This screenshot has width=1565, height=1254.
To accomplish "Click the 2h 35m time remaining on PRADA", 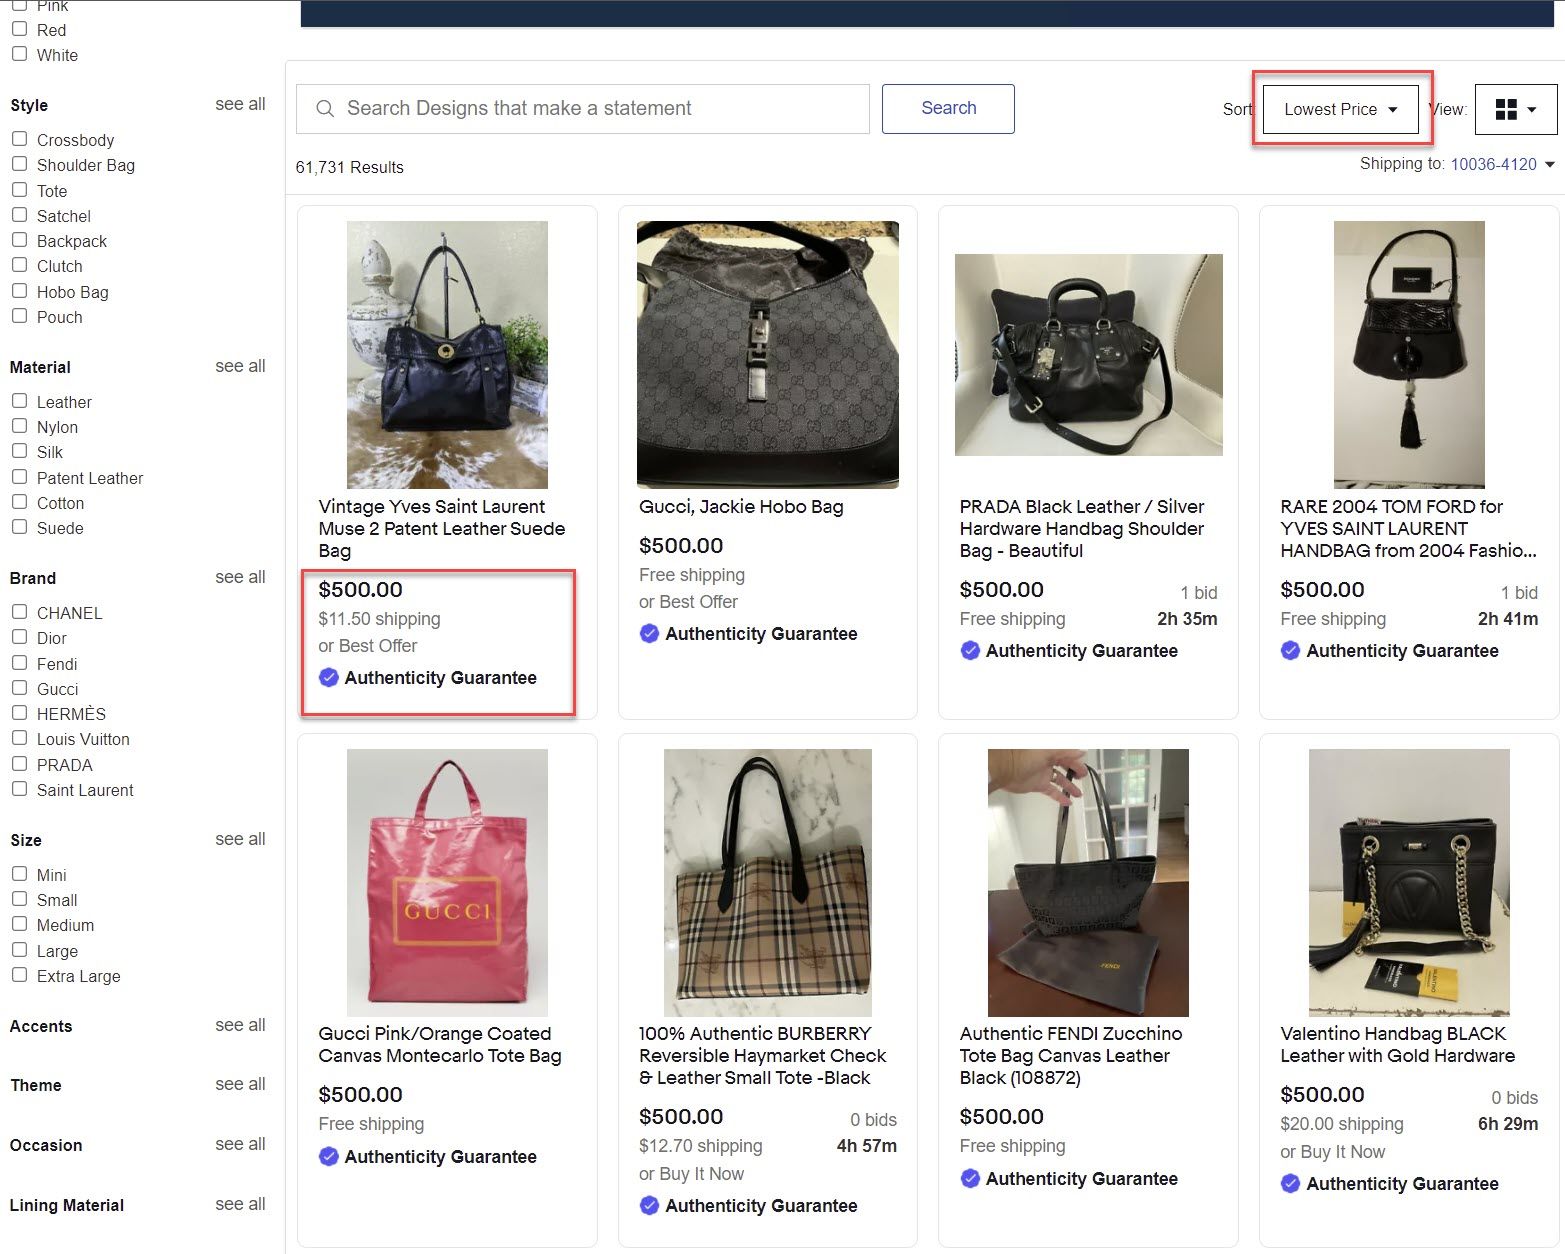I will [1187, 619].
